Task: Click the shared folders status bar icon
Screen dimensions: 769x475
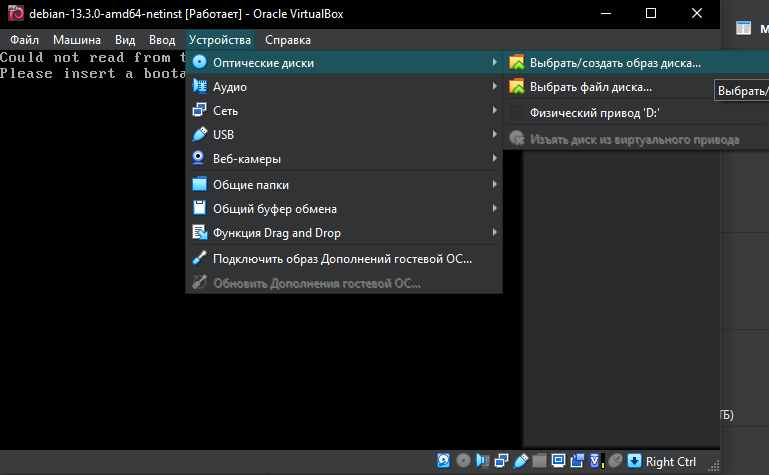Action: tap(540, 461)
